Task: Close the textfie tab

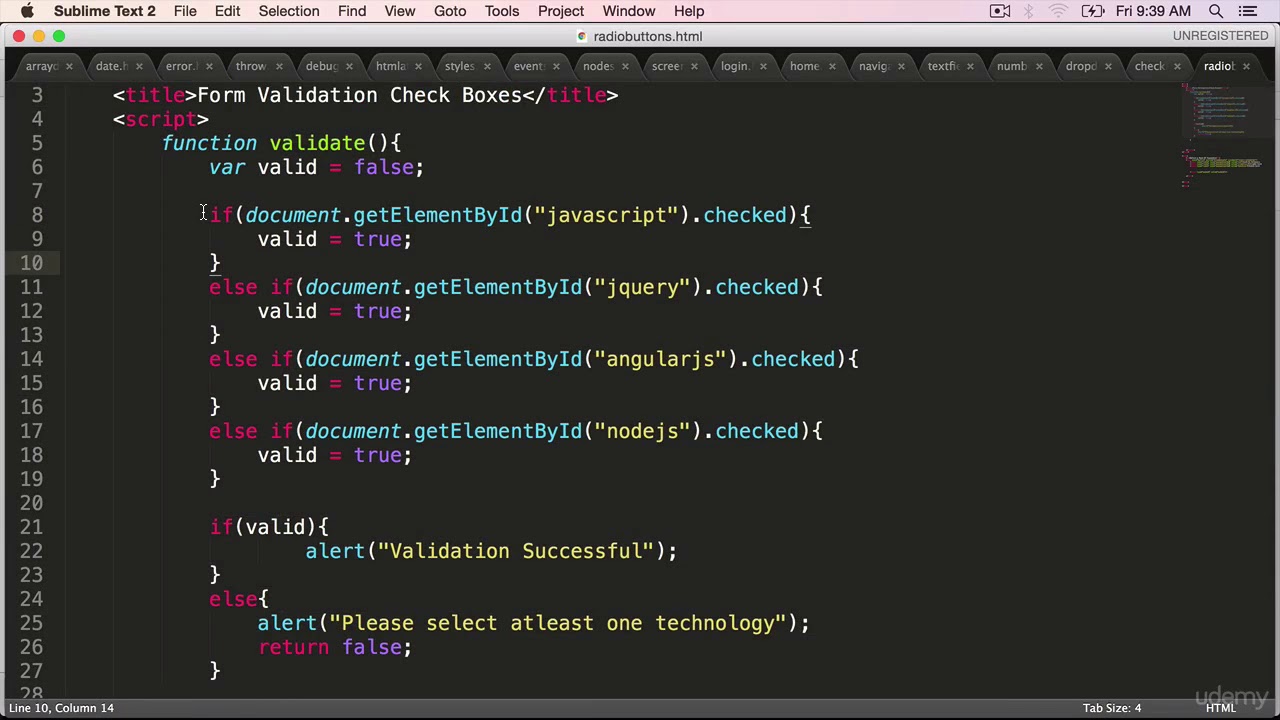Action: (x=970, y=67)
